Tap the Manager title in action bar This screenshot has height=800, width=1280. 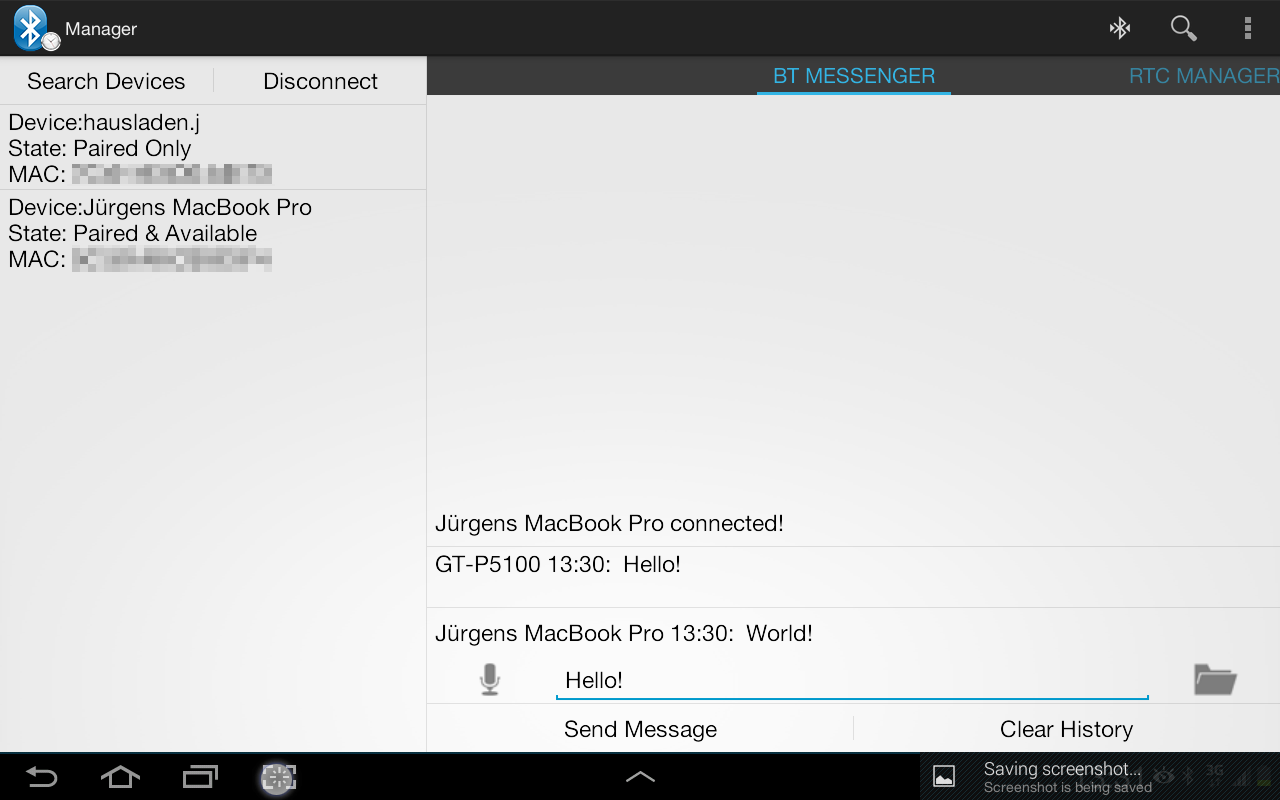[x=101, y=29]
